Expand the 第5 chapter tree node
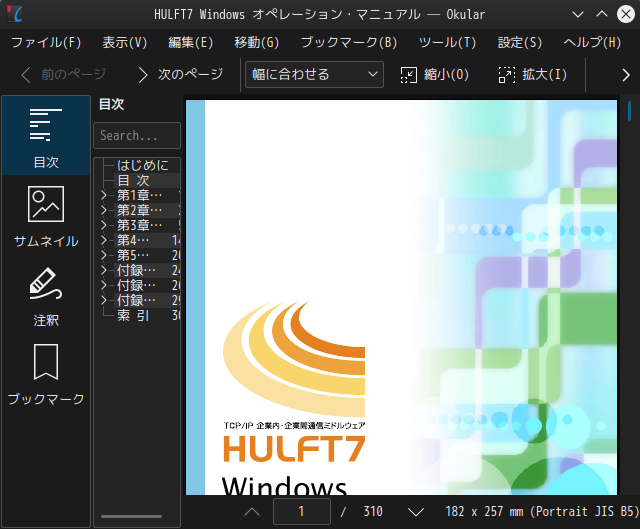 104,255
